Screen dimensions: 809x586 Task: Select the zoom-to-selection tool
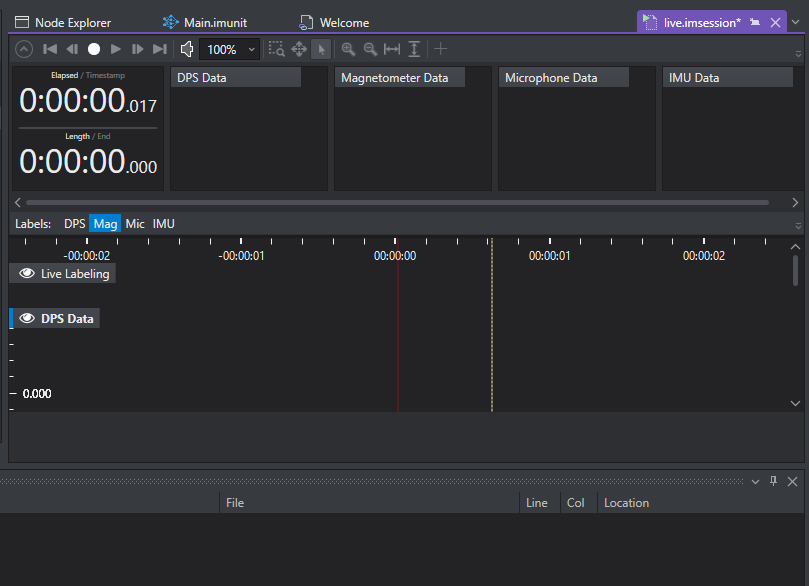277,49
